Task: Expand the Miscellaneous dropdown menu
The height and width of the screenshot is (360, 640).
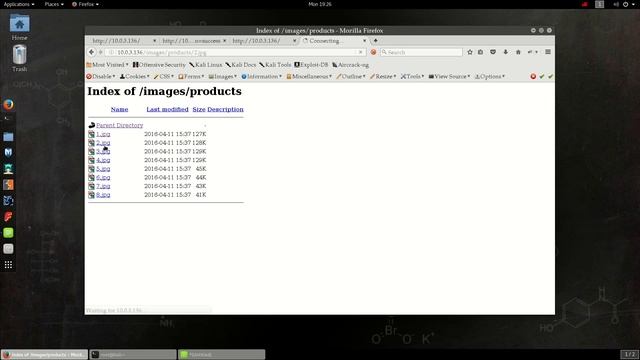Action: point(309,77)
